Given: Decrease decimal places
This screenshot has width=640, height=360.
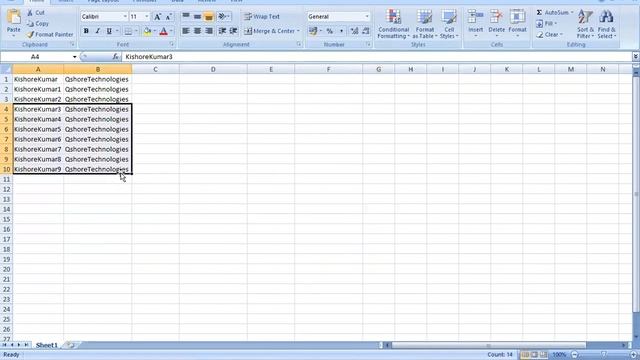Looking at the screenshot, I should (366, 31).
